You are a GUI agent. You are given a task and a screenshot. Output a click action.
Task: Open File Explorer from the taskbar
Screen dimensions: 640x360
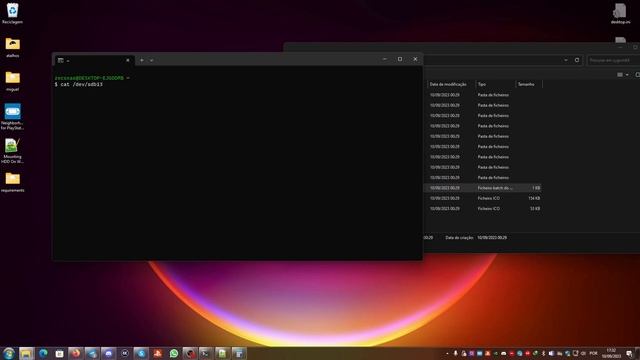[27, 353]
